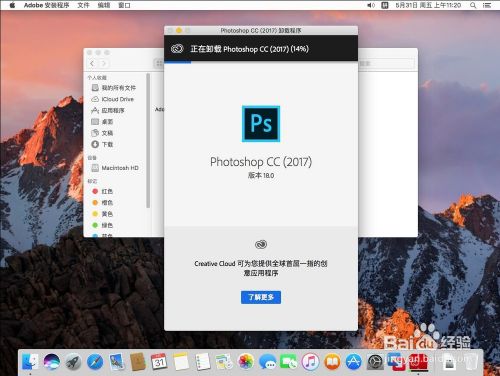This screenshot has width=500, height=376.
Task: Click the Finder sidebar scrollbar
Action: click(x=148, y=141)
